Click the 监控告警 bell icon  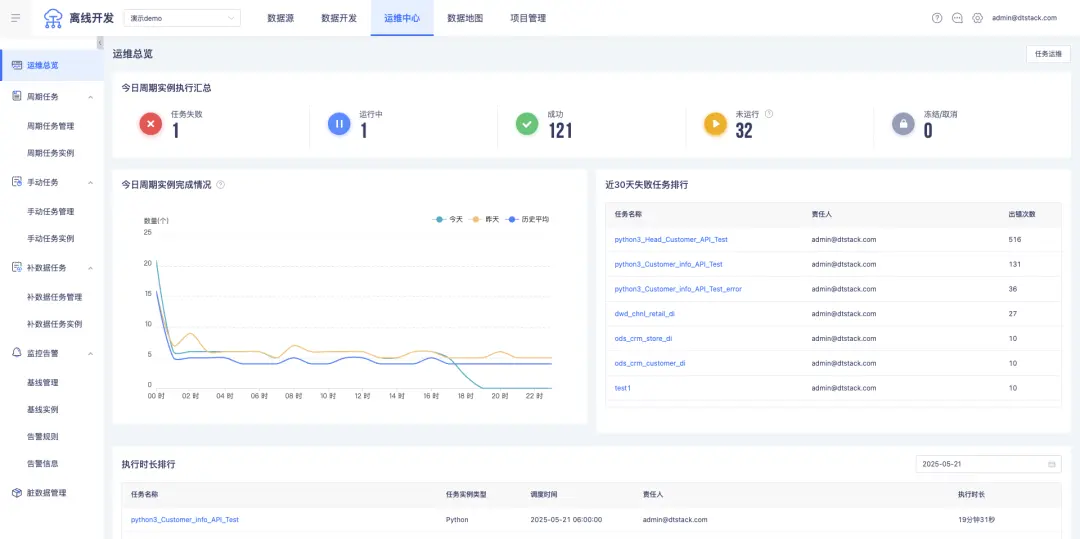17,352
